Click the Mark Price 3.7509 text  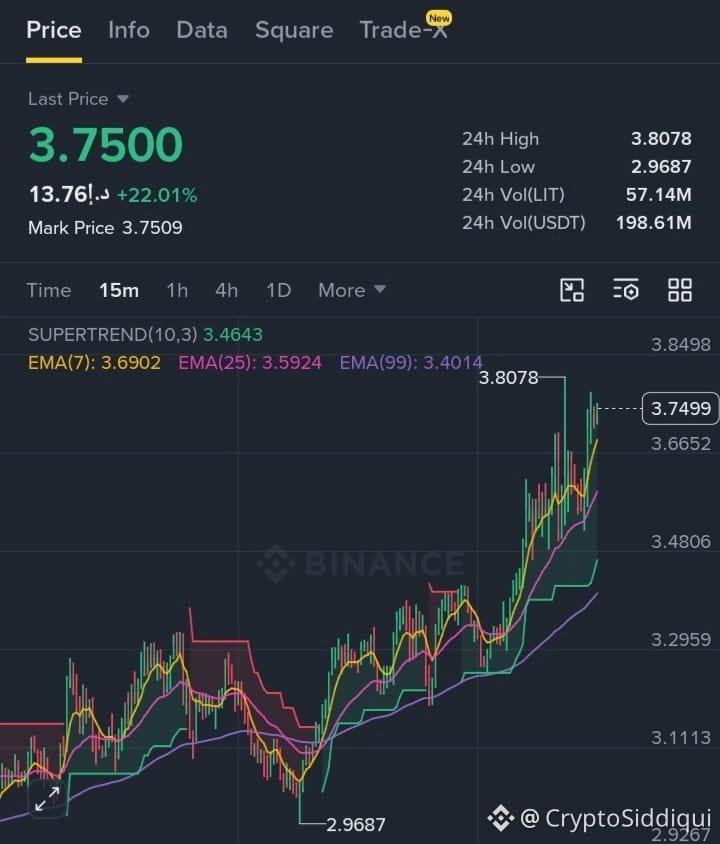click(x=105, y=228)
